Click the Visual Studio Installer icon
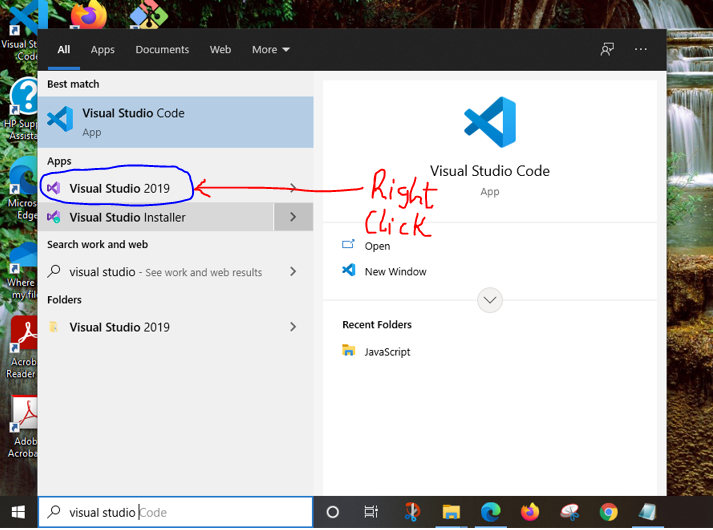 coord(54,217)
